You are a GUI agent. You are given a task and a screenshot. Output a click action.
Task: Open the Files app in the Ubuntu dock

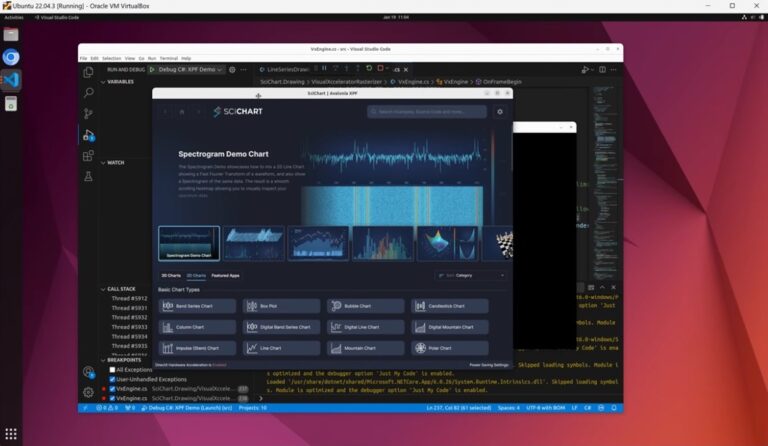click(11, 34)
